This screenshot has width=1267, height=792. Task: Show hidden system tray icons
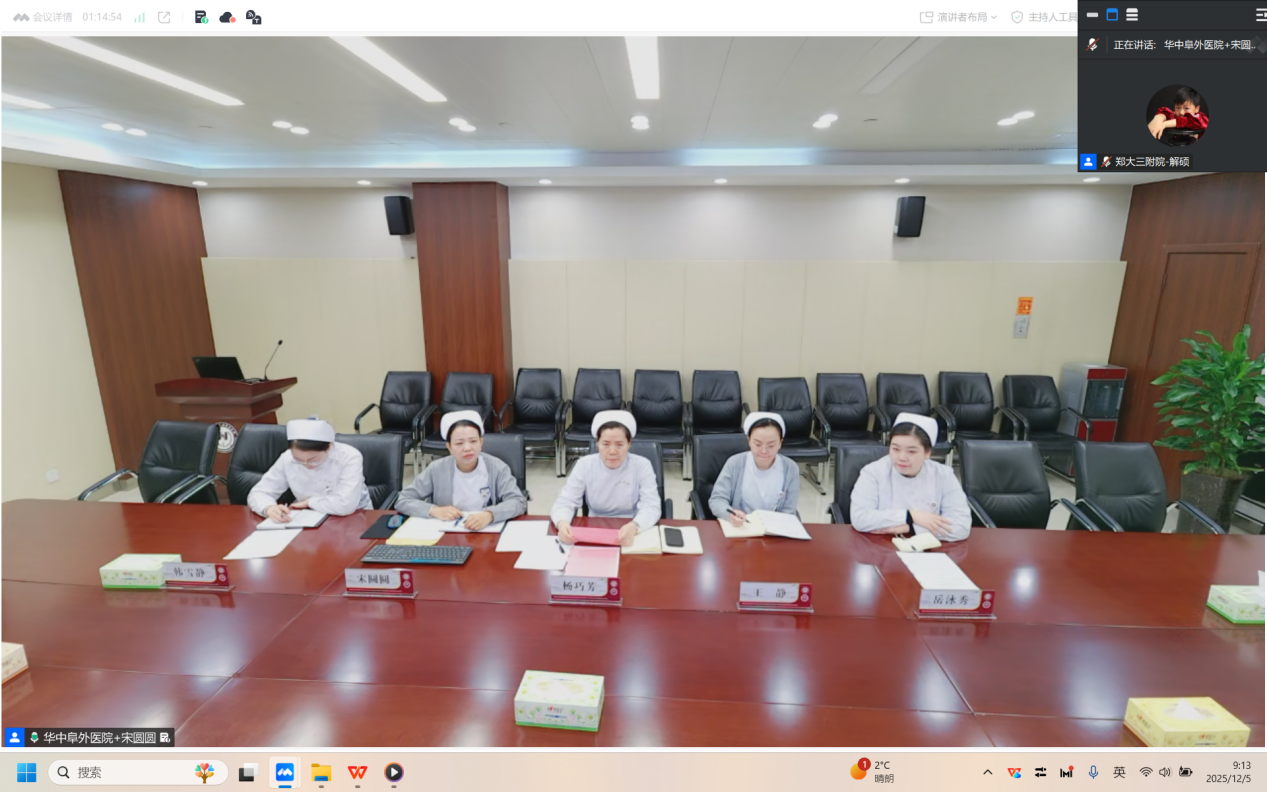tap(988, 772)
